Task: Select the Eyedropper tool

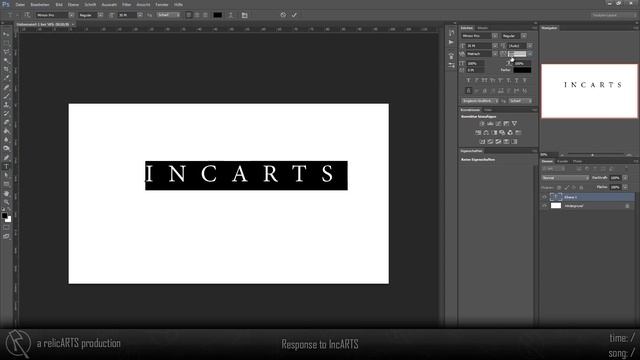Action: click(6, 78)
